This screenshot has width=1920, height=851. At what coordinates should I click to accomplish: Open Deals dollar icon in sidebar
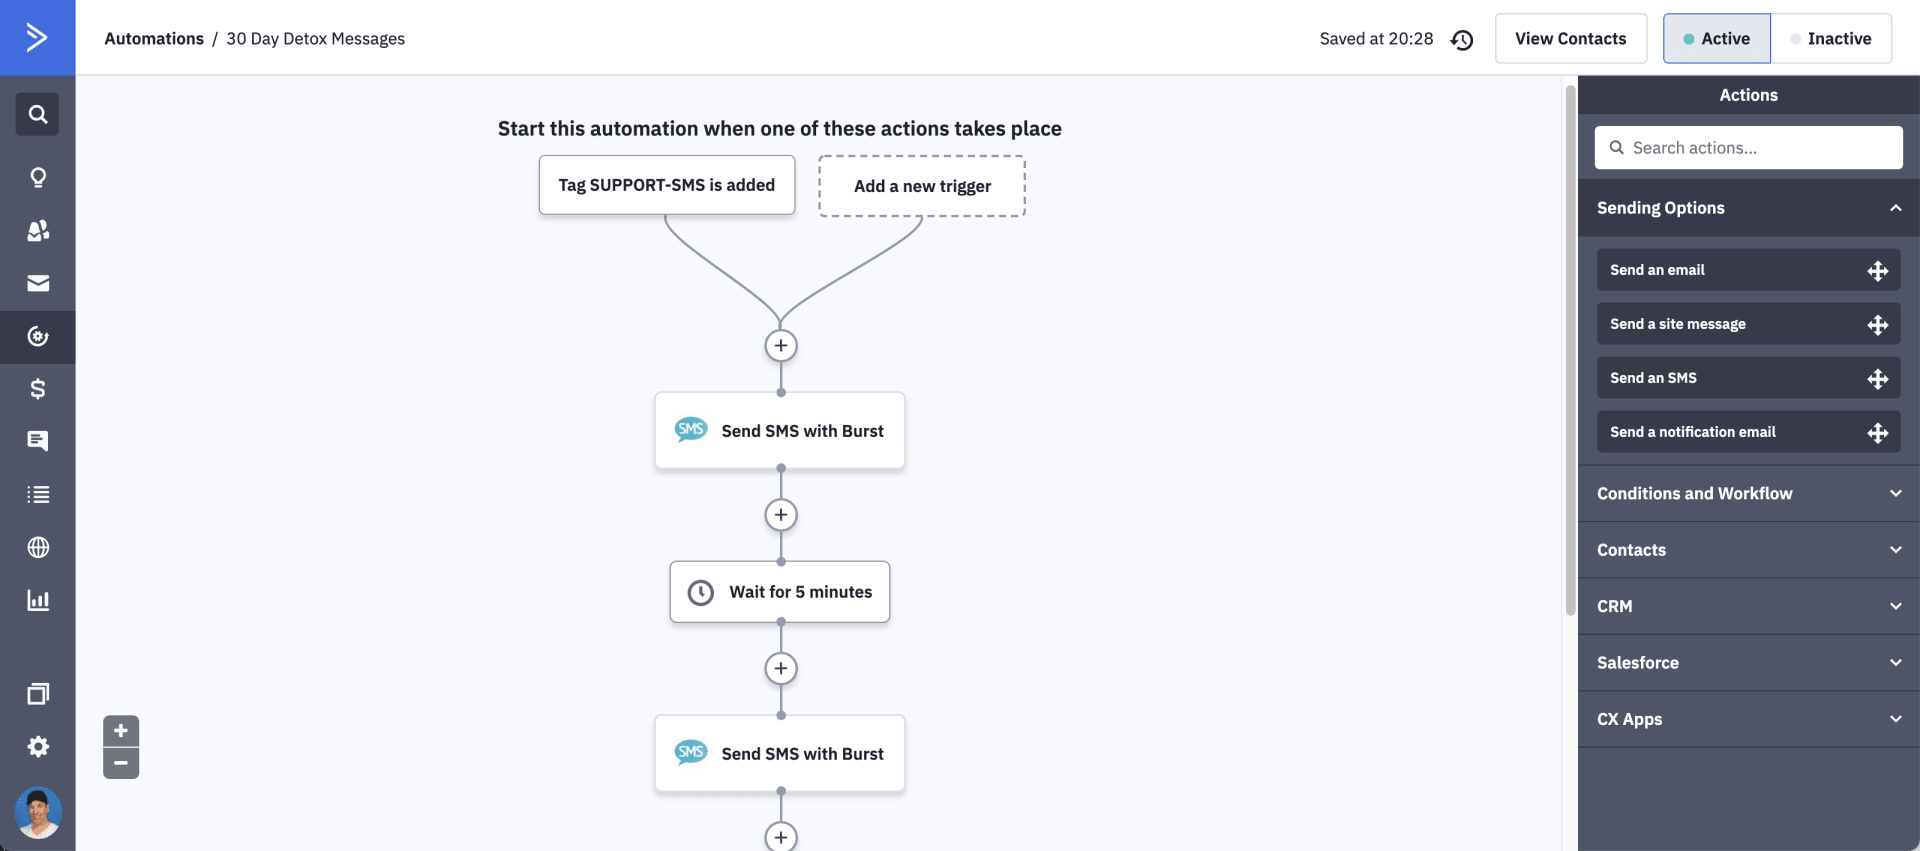pos(38,389)
